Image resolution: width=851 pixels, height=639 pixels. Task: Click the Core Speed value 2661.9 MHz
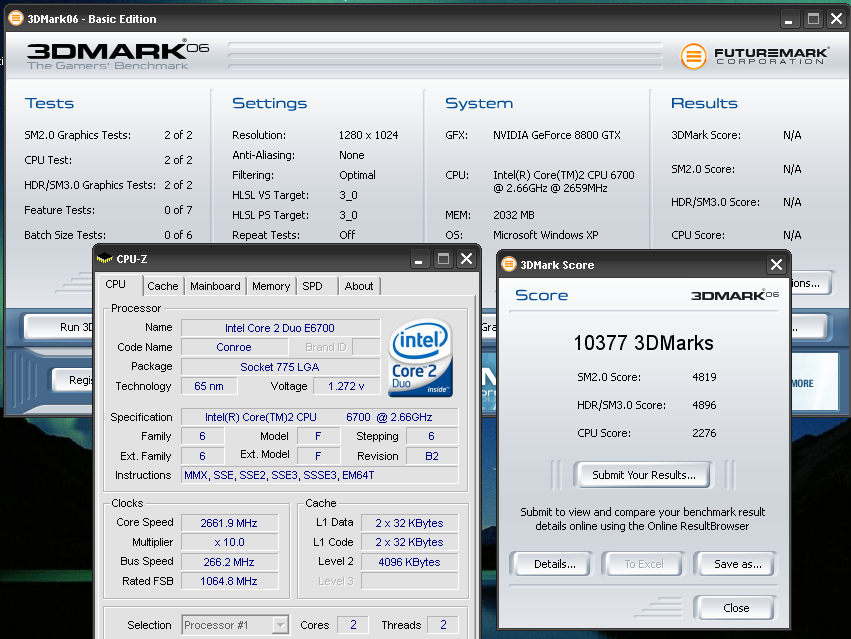pos(229,523)
